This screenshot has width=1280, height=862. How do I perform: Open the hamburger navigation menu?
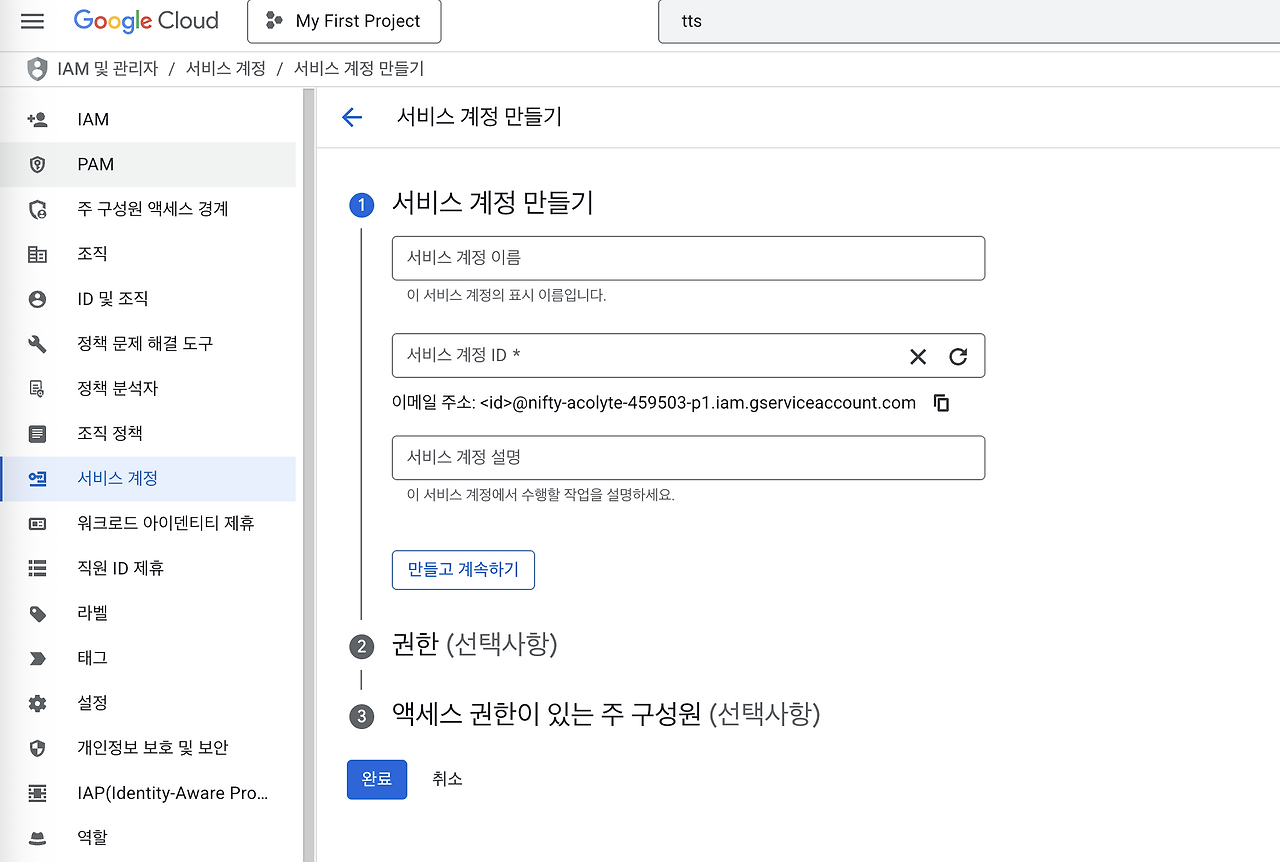[32, 21]
